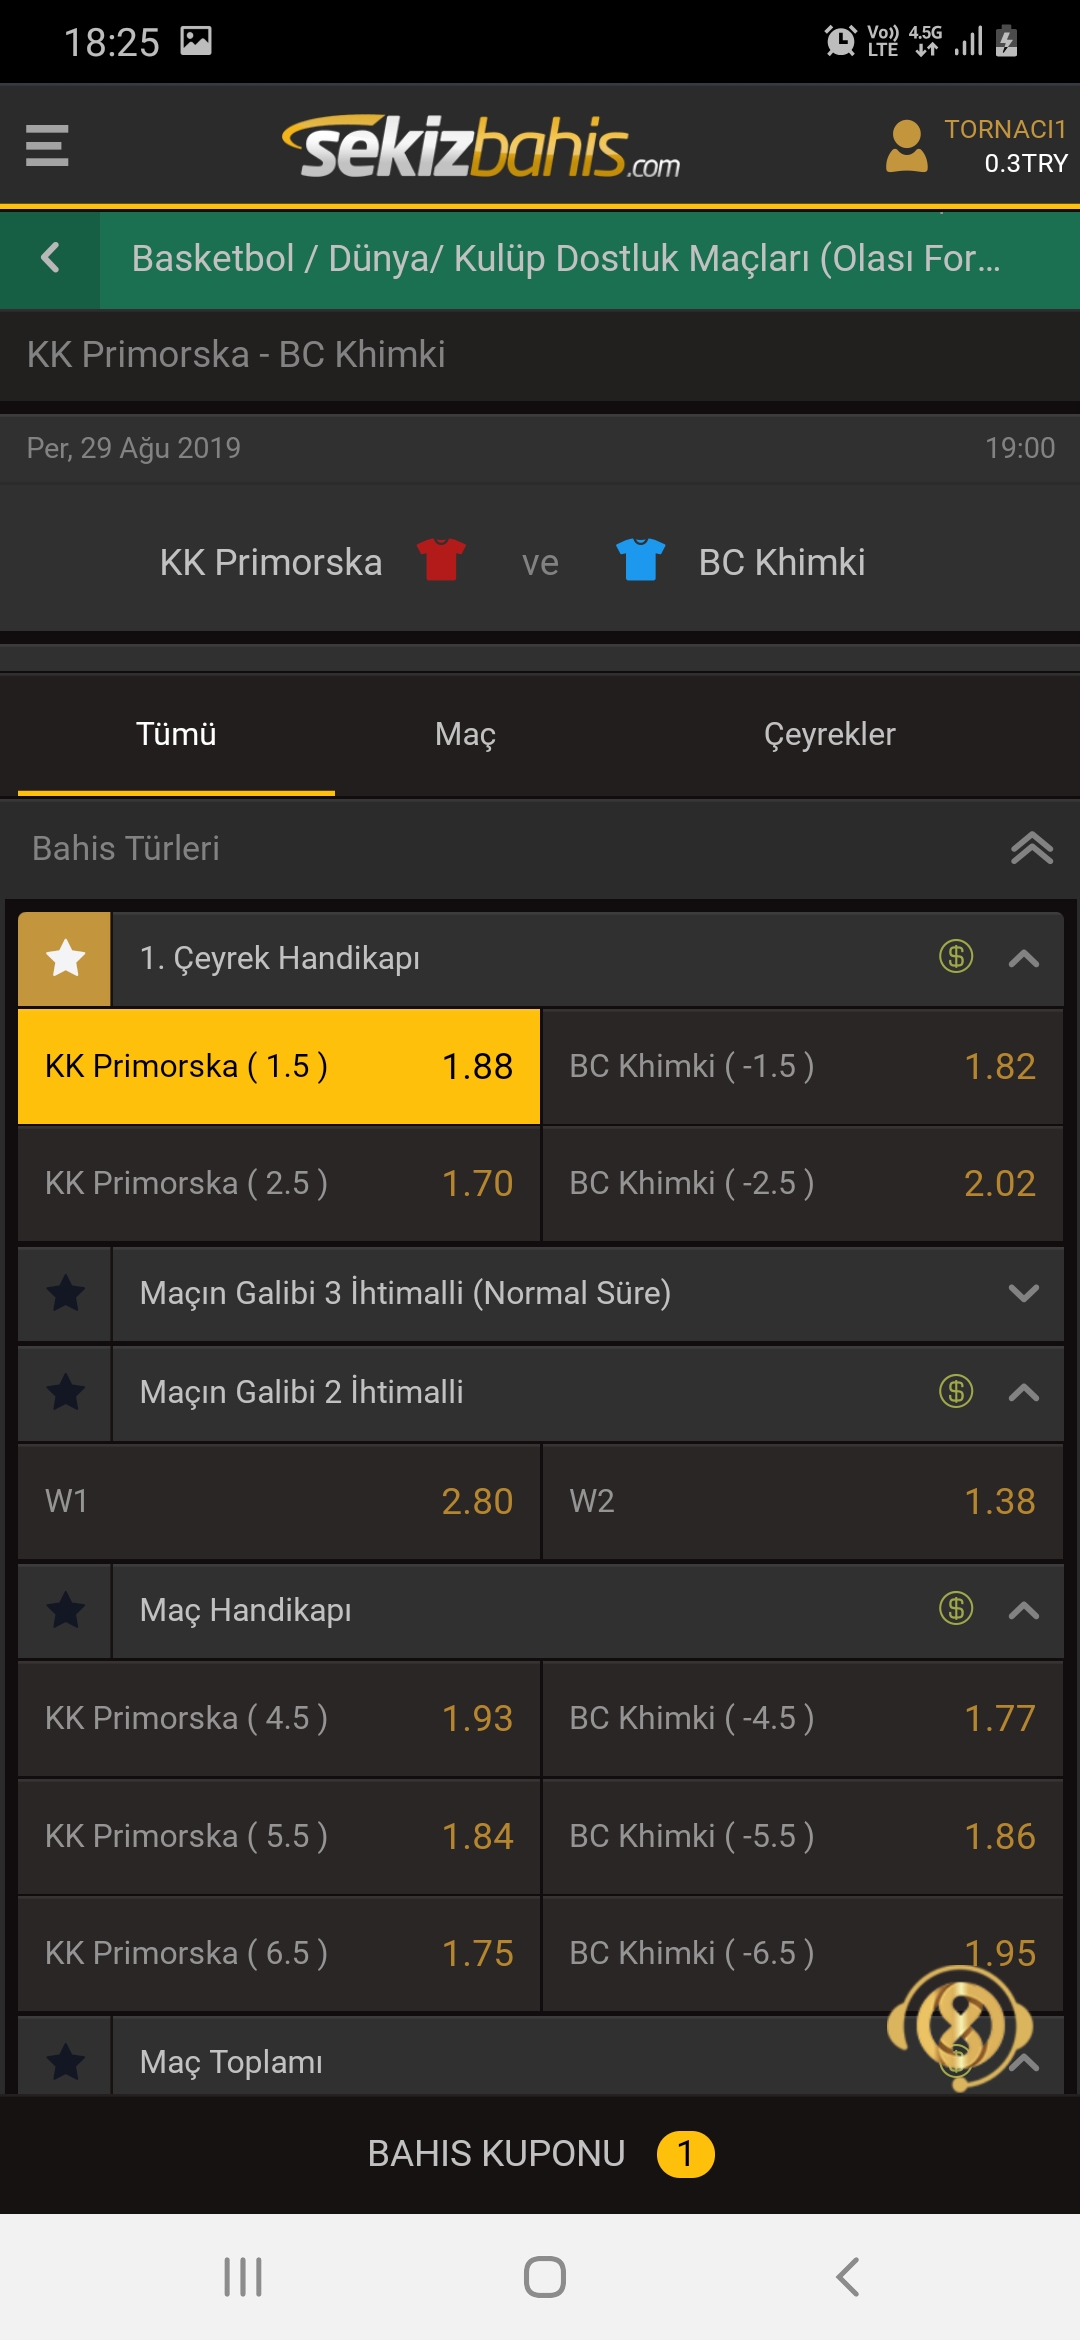Open the TORNACI1 user account icon
The height and width of the screenshot is (2340, 1080).
[x=907, y=146]
